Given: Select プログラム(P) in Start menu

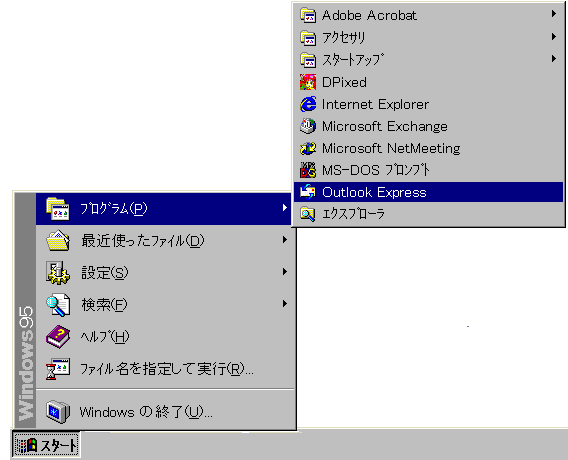Looking at the screenshot, I should (164, 209).
